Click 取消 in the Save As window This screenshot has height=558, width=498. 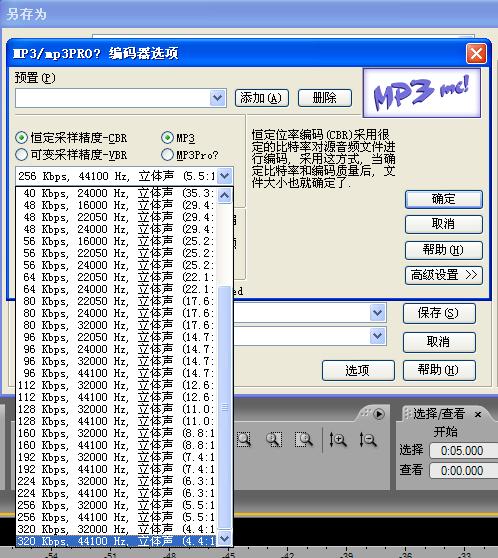click(439, 342)
